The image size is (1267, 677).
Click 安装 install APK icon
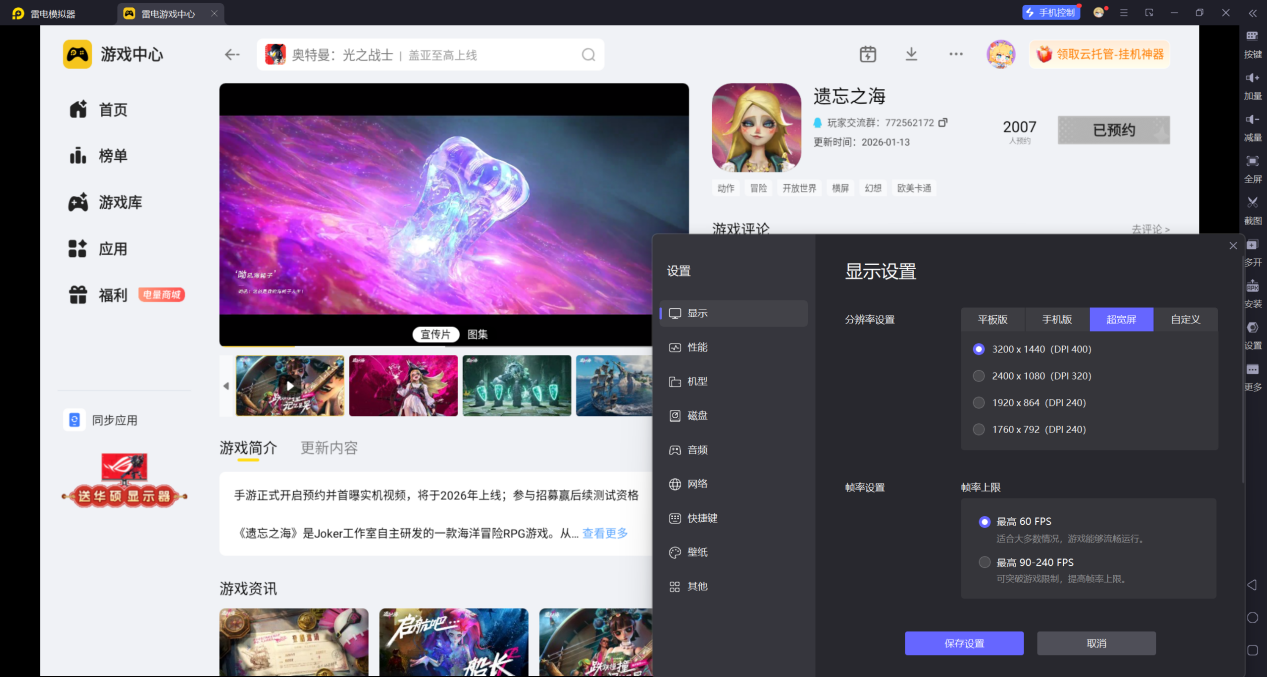click(1252, 293)
